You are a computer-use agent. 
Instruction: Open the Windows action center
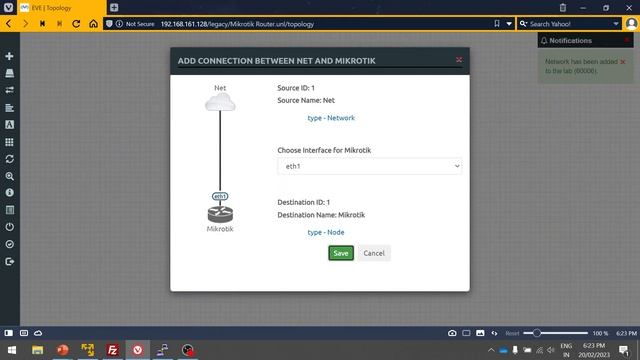623,350
